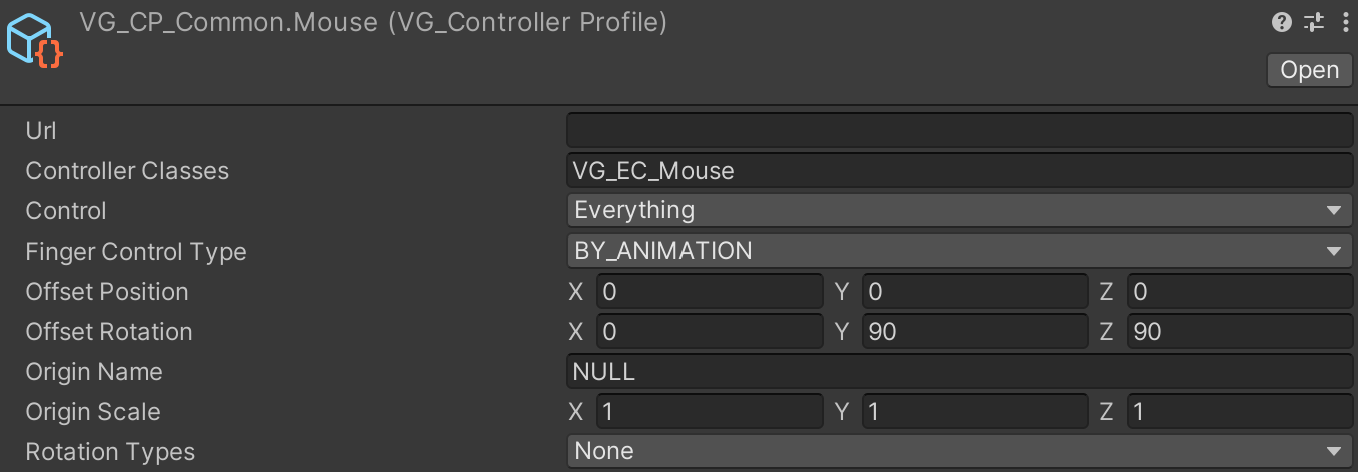The image size is (1358, 472).
Task: Click the Url text field
Action: coord(960,130)
